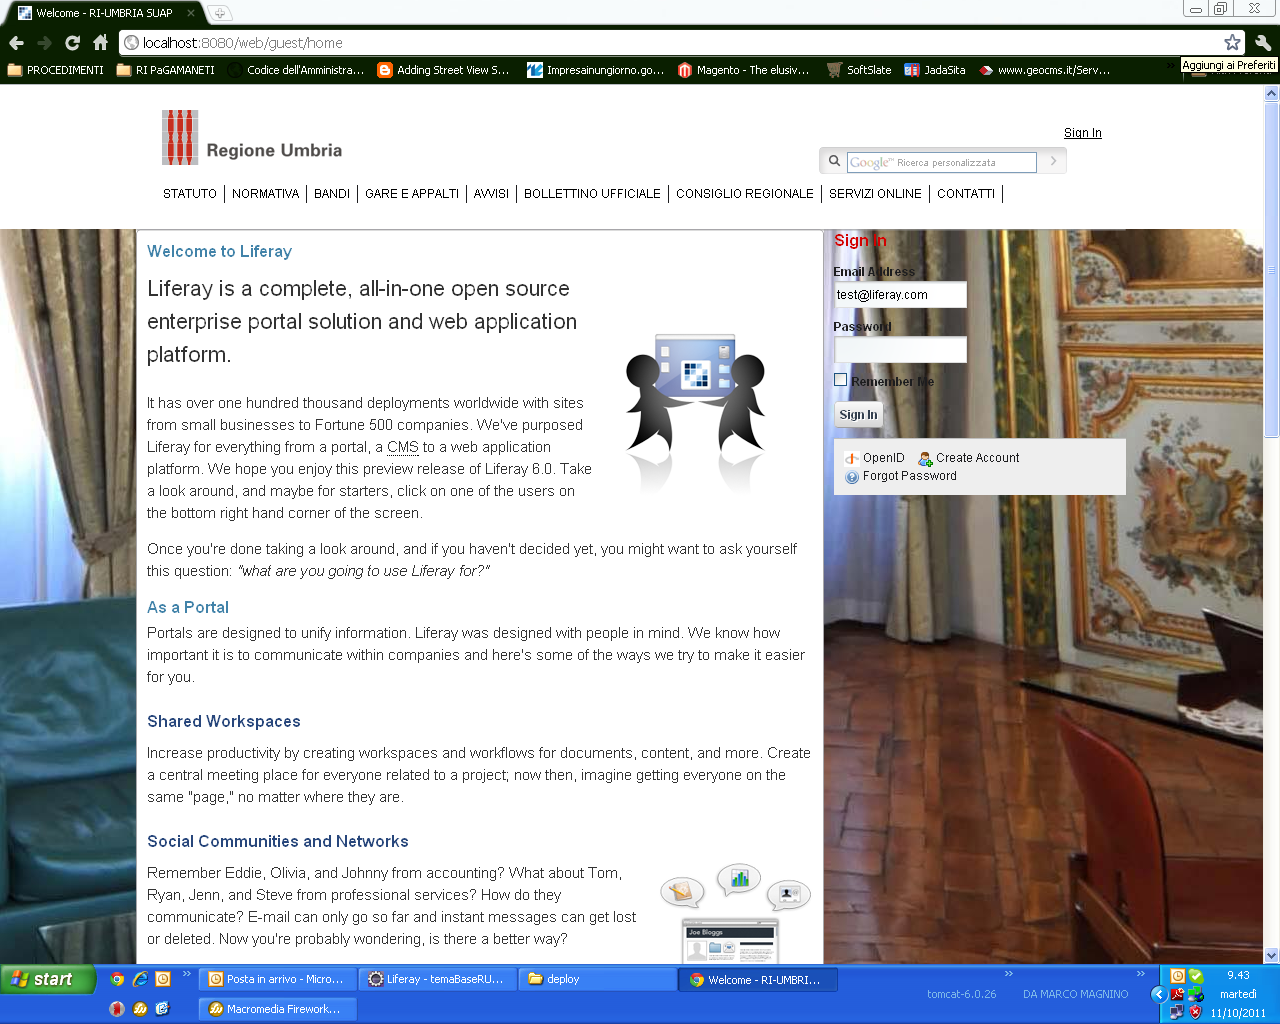This screenshot has height=1024, width=1280.
Task: Click the OpenID icon link
Action: click(852, 458)
